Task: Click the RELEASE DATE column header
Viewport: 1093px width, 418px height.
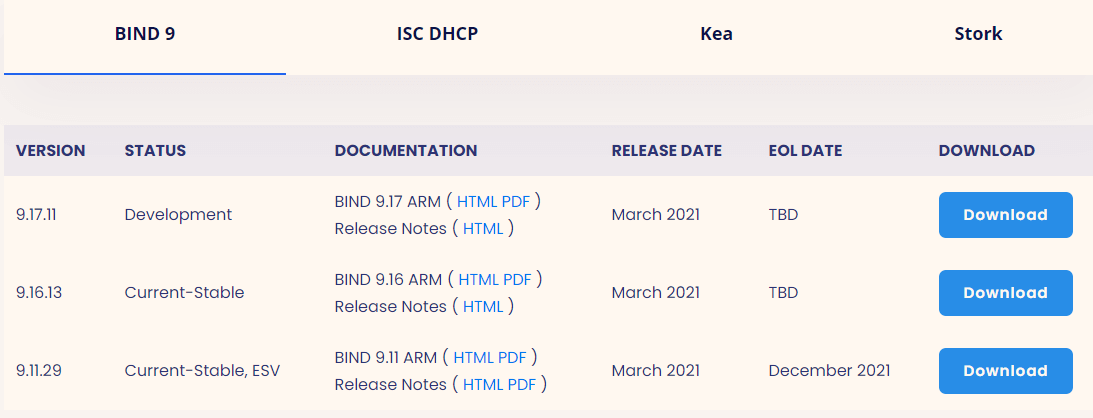Action: click(666, 150)
